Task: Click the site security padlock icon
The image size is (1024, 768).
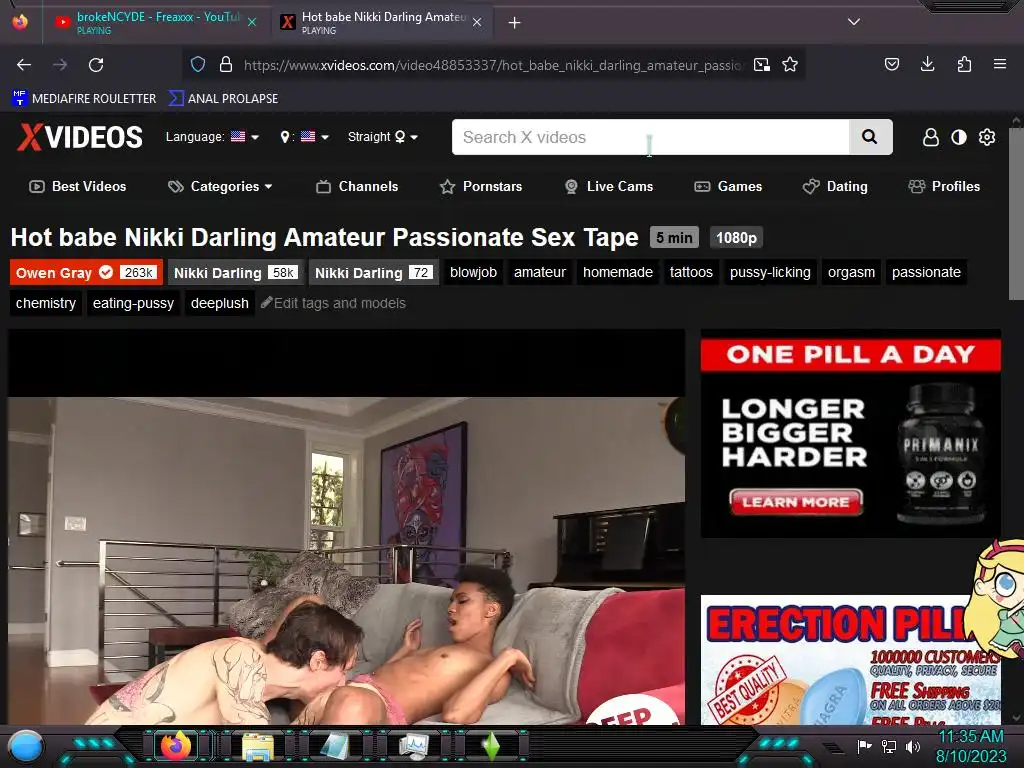Action: tap(226, 65)
